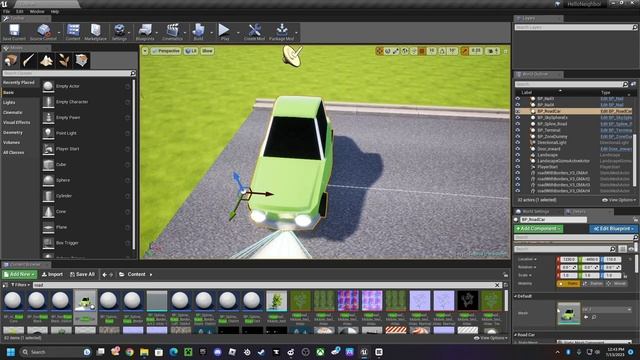Image resolution: width=640 pixels, height=360 pixels.
Task: Select Box Trigger from placement list
Action: pyautogui.click(x=86, y=243)
